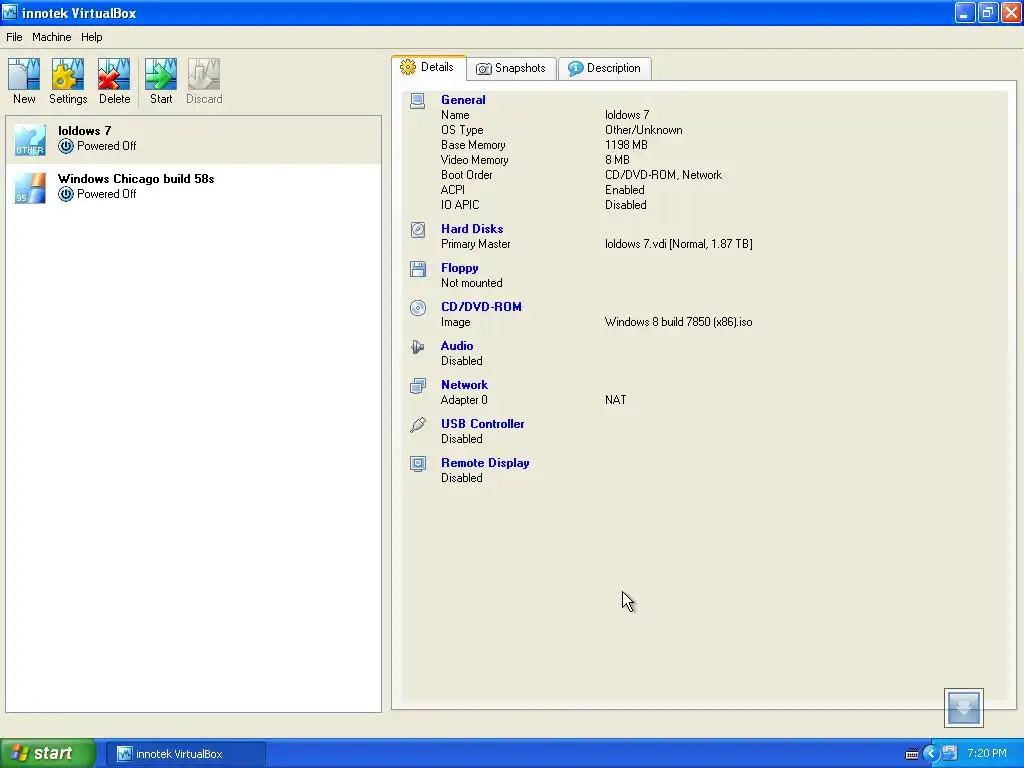Click the keyboard tray icon in the taskbar
The image size is (1024, 768).
point(912,754)
